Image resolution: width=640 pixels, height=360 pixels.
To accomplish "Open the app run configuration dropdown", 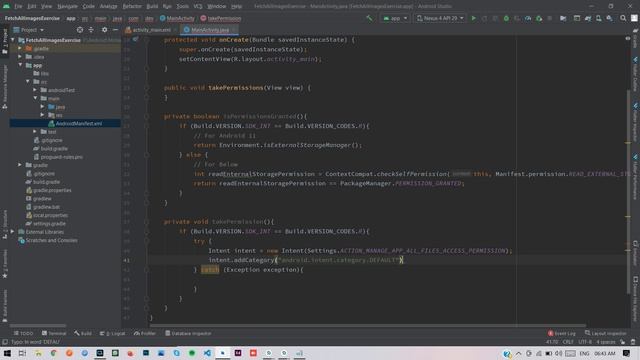I will tap(395, 18).
